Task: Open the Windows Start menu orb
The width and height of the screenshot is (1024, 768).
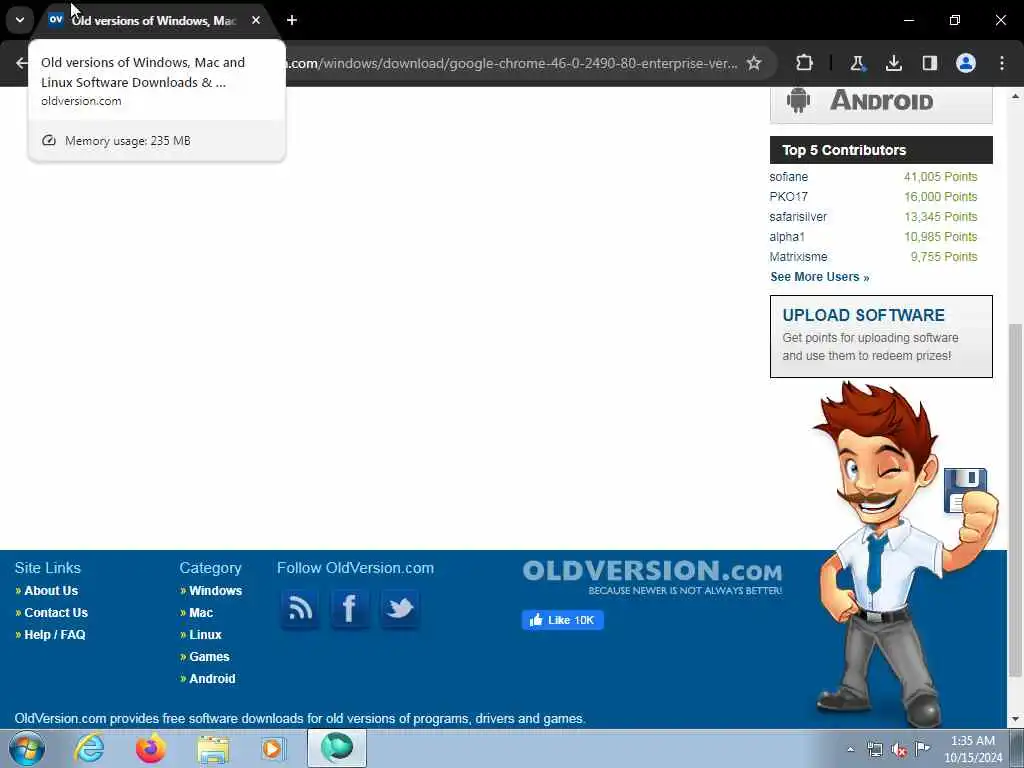Action: click(27, 748)
